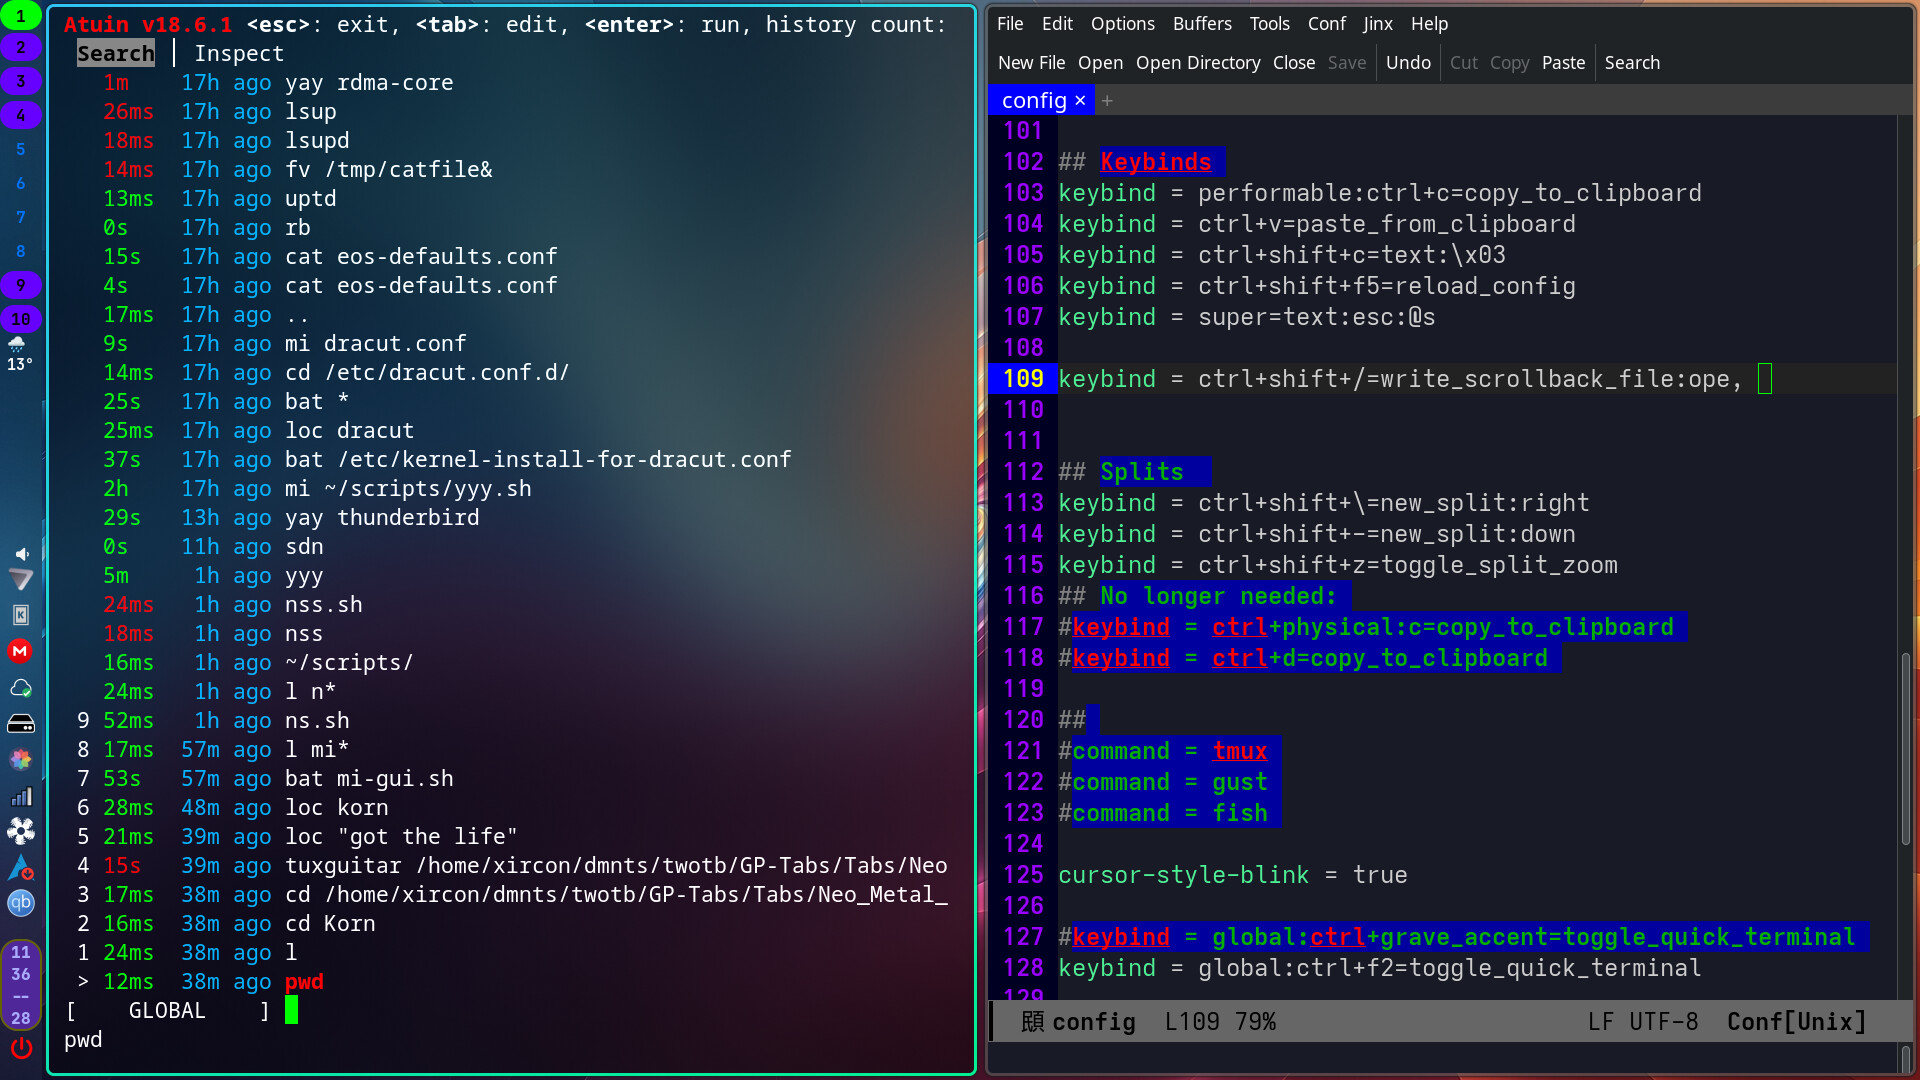Open the qBittorrent tray icon
The width and height of the screenshot is (1920, 1080).
click(21, 903)
